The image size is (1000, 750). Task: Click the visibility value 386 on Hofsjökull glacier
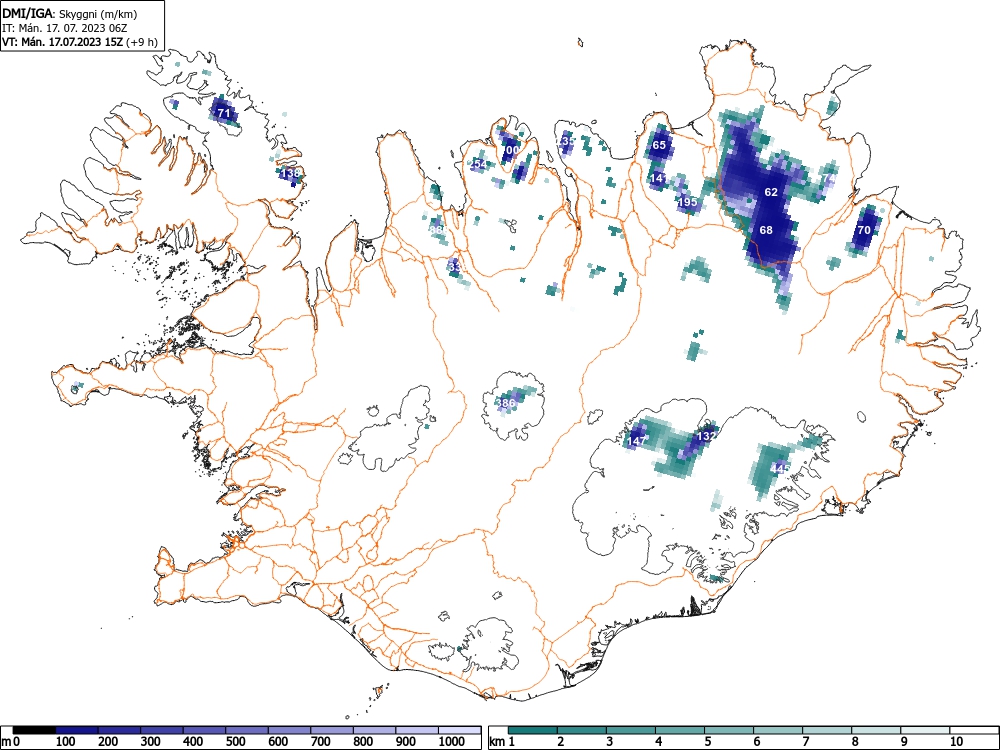point(506,403)
